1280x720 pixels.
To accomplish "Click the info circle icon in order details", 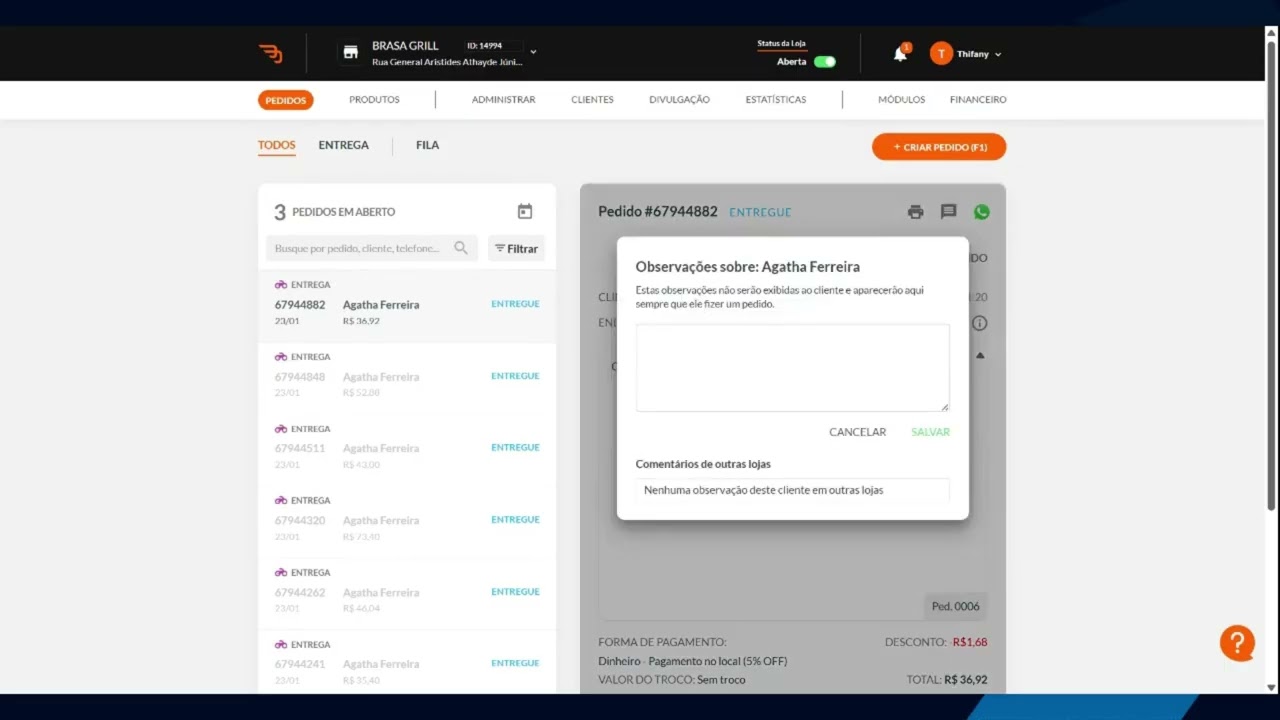I will (980, 323).
